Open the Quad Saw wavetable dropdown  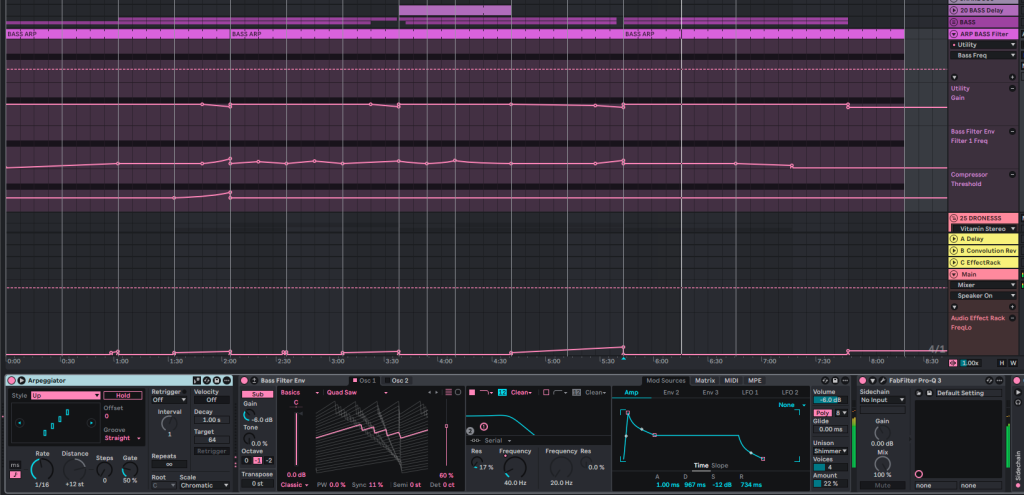(x=356, y=392)
